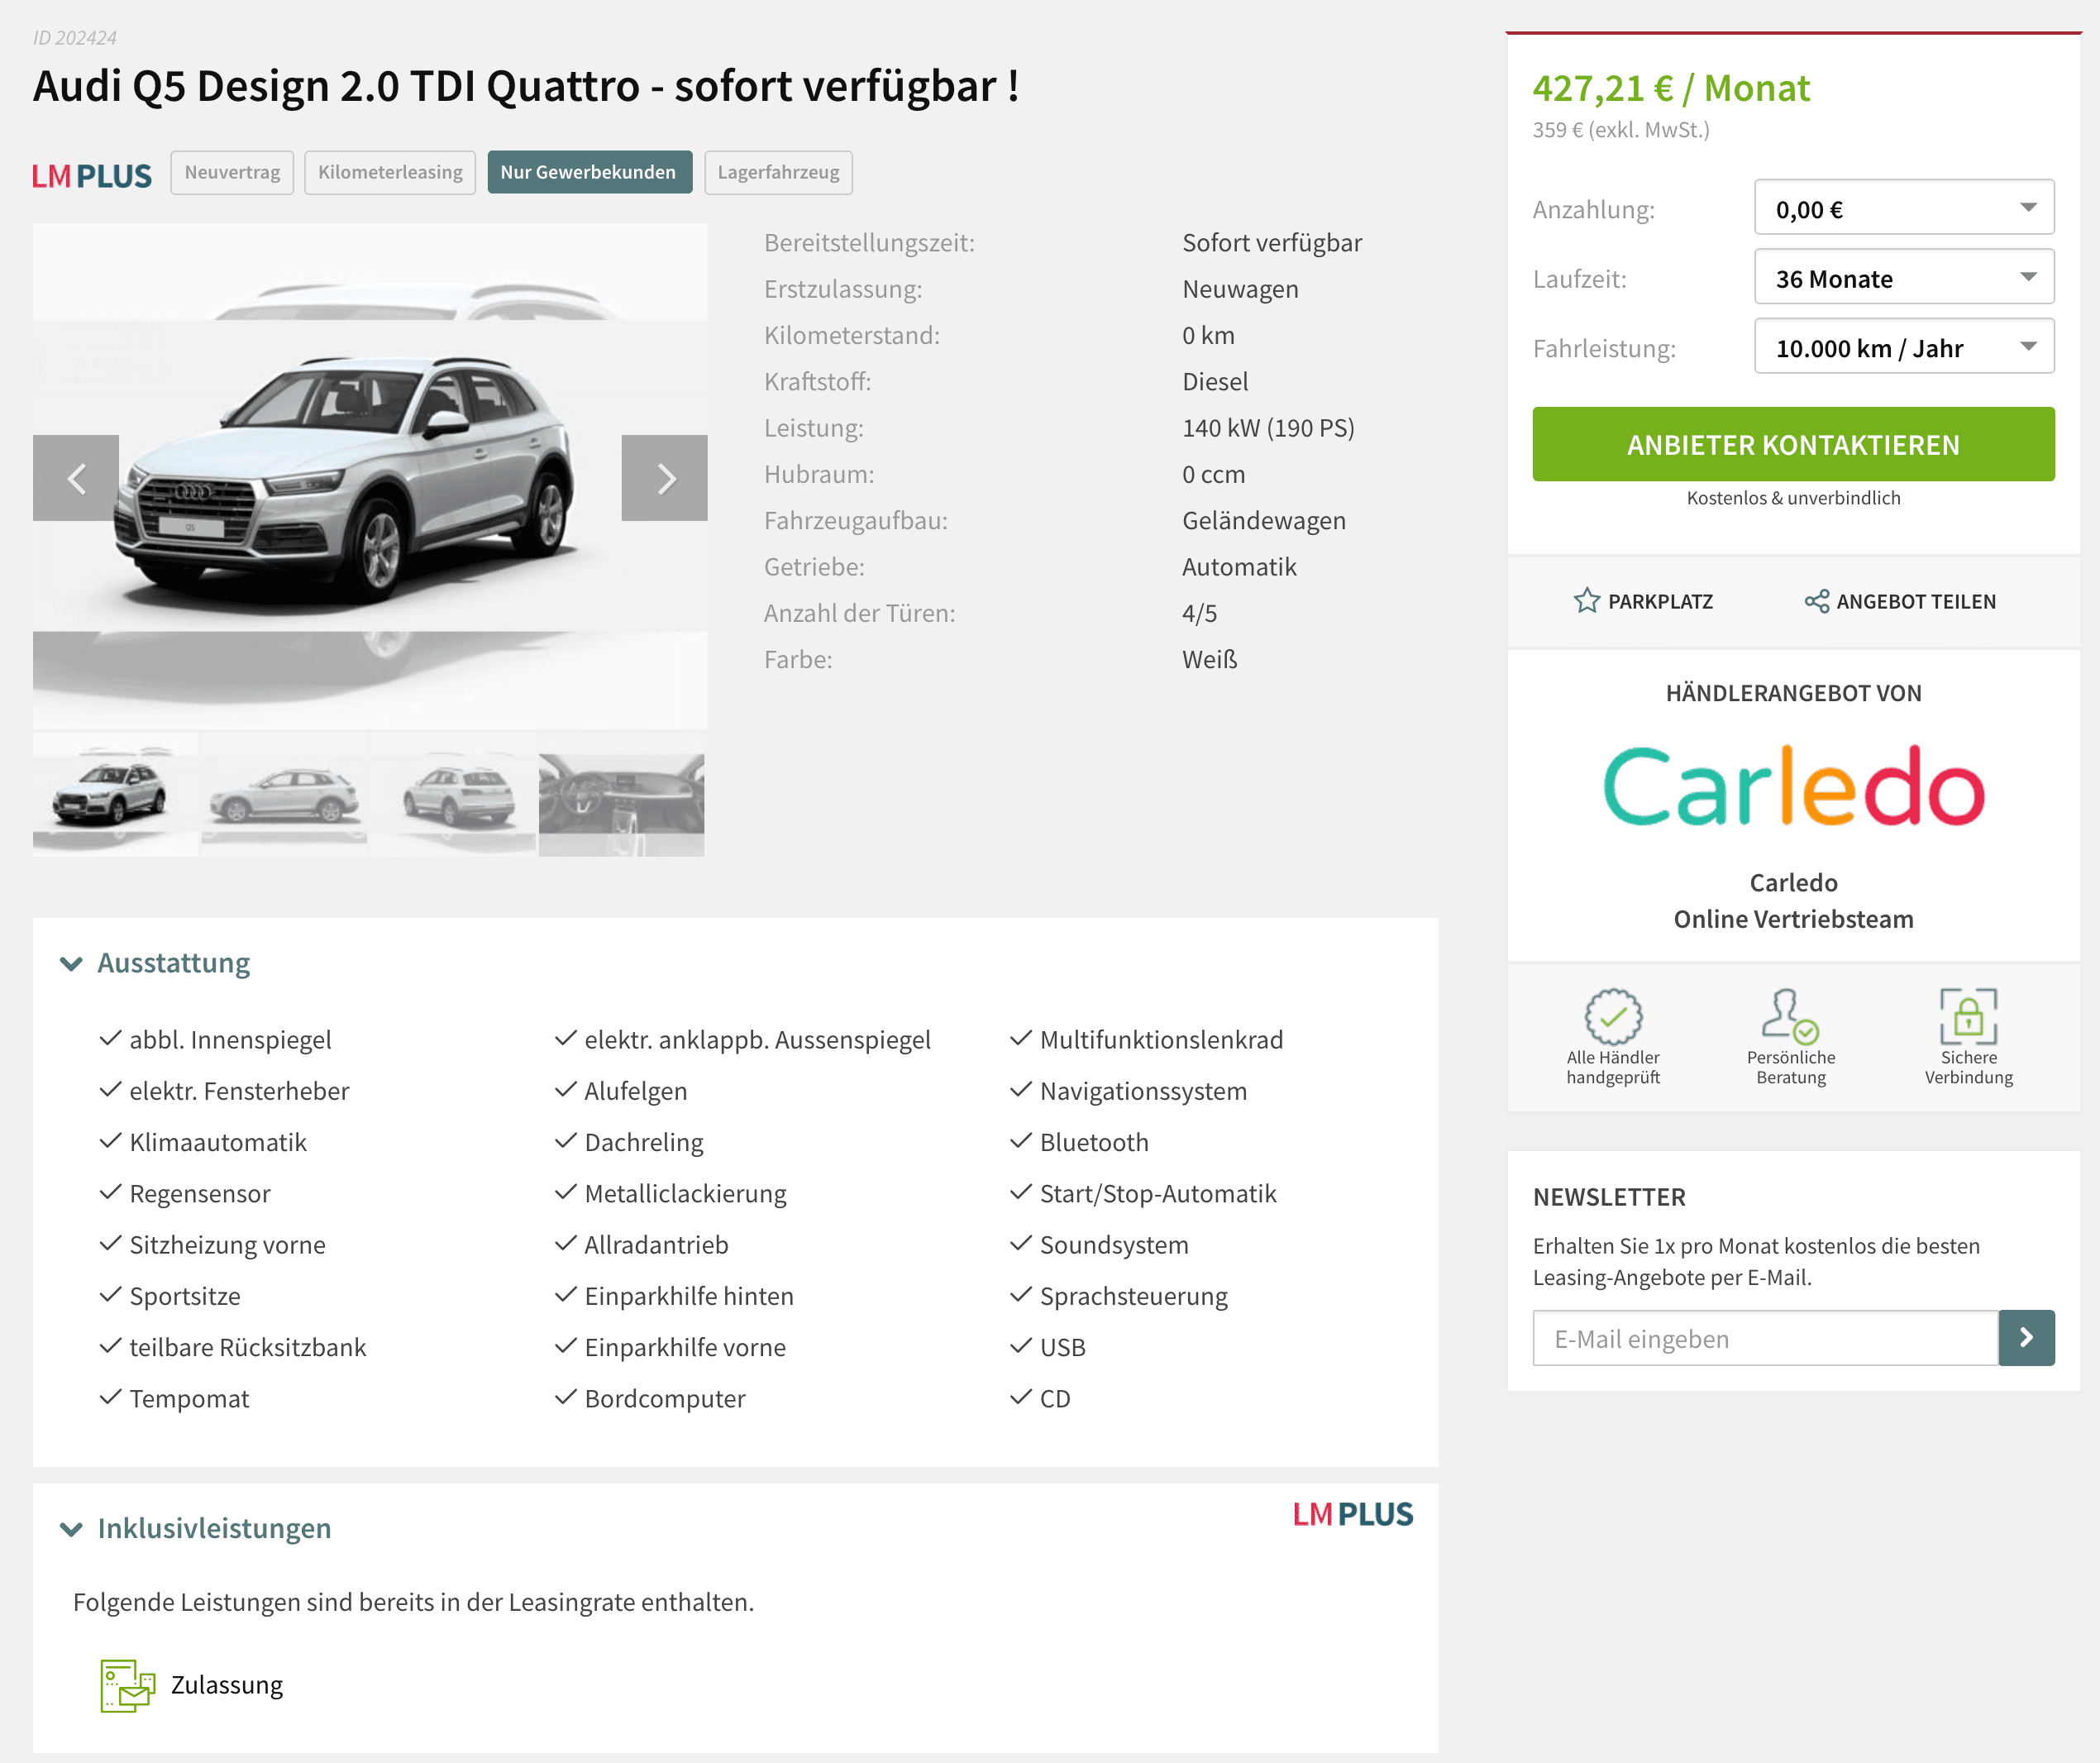This screenshot has height=1763, width=2100.
Task: Open the interior dashboard thumbnail
Action: pyautogui.click(x=621, y=795)
